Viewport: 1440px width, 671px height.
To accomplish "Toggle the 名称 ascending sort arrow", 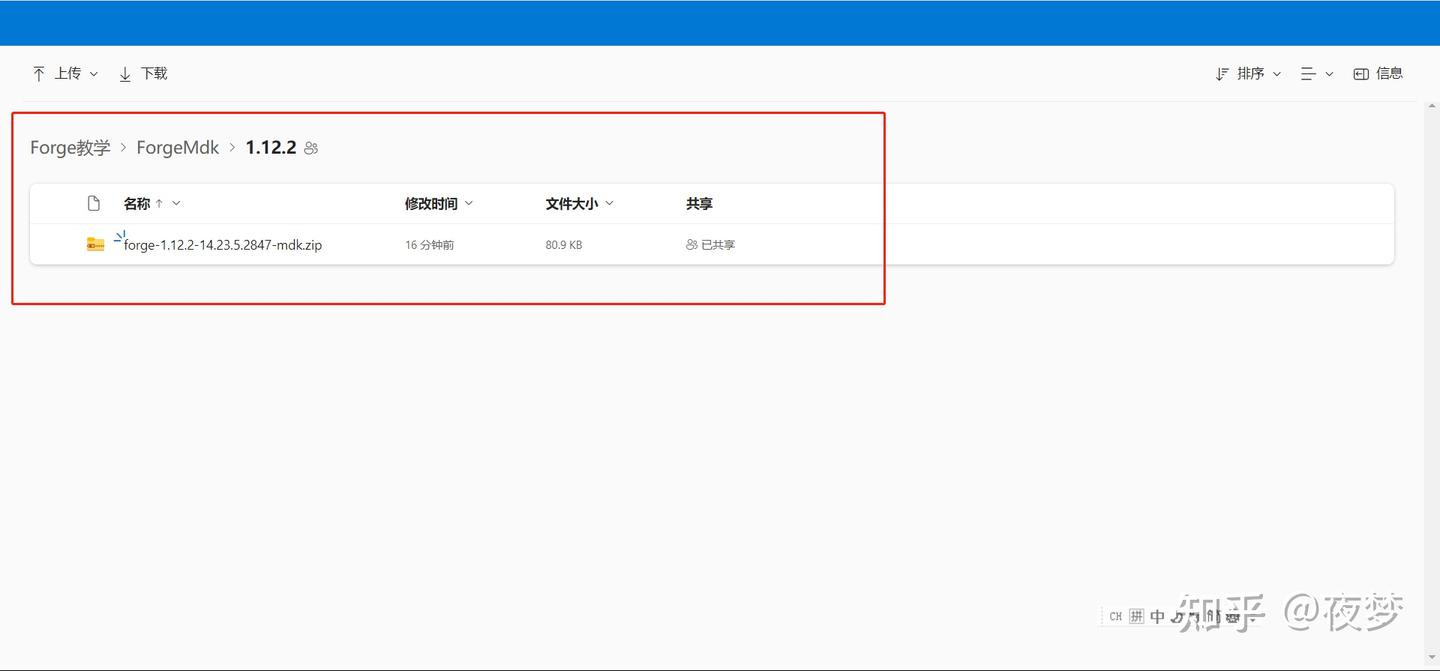I will pyautogui.click(x=157, y=202).
